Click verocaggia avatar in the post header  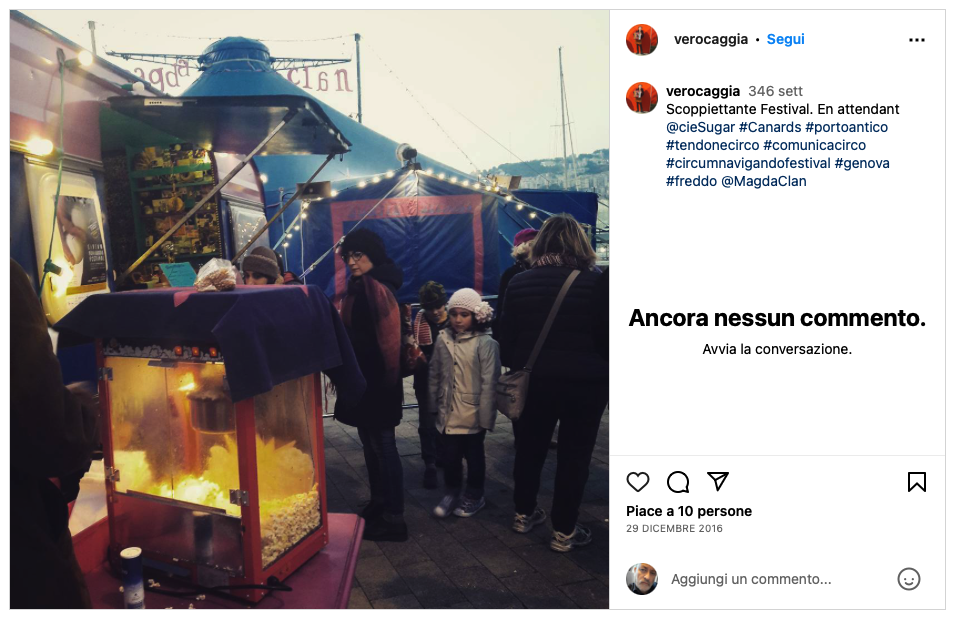tap(642, 39)
